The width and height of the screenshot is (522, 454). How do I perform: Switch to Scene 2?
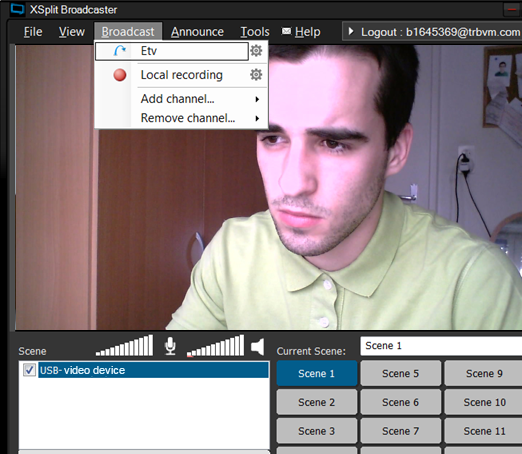click(x=317, y=402)
